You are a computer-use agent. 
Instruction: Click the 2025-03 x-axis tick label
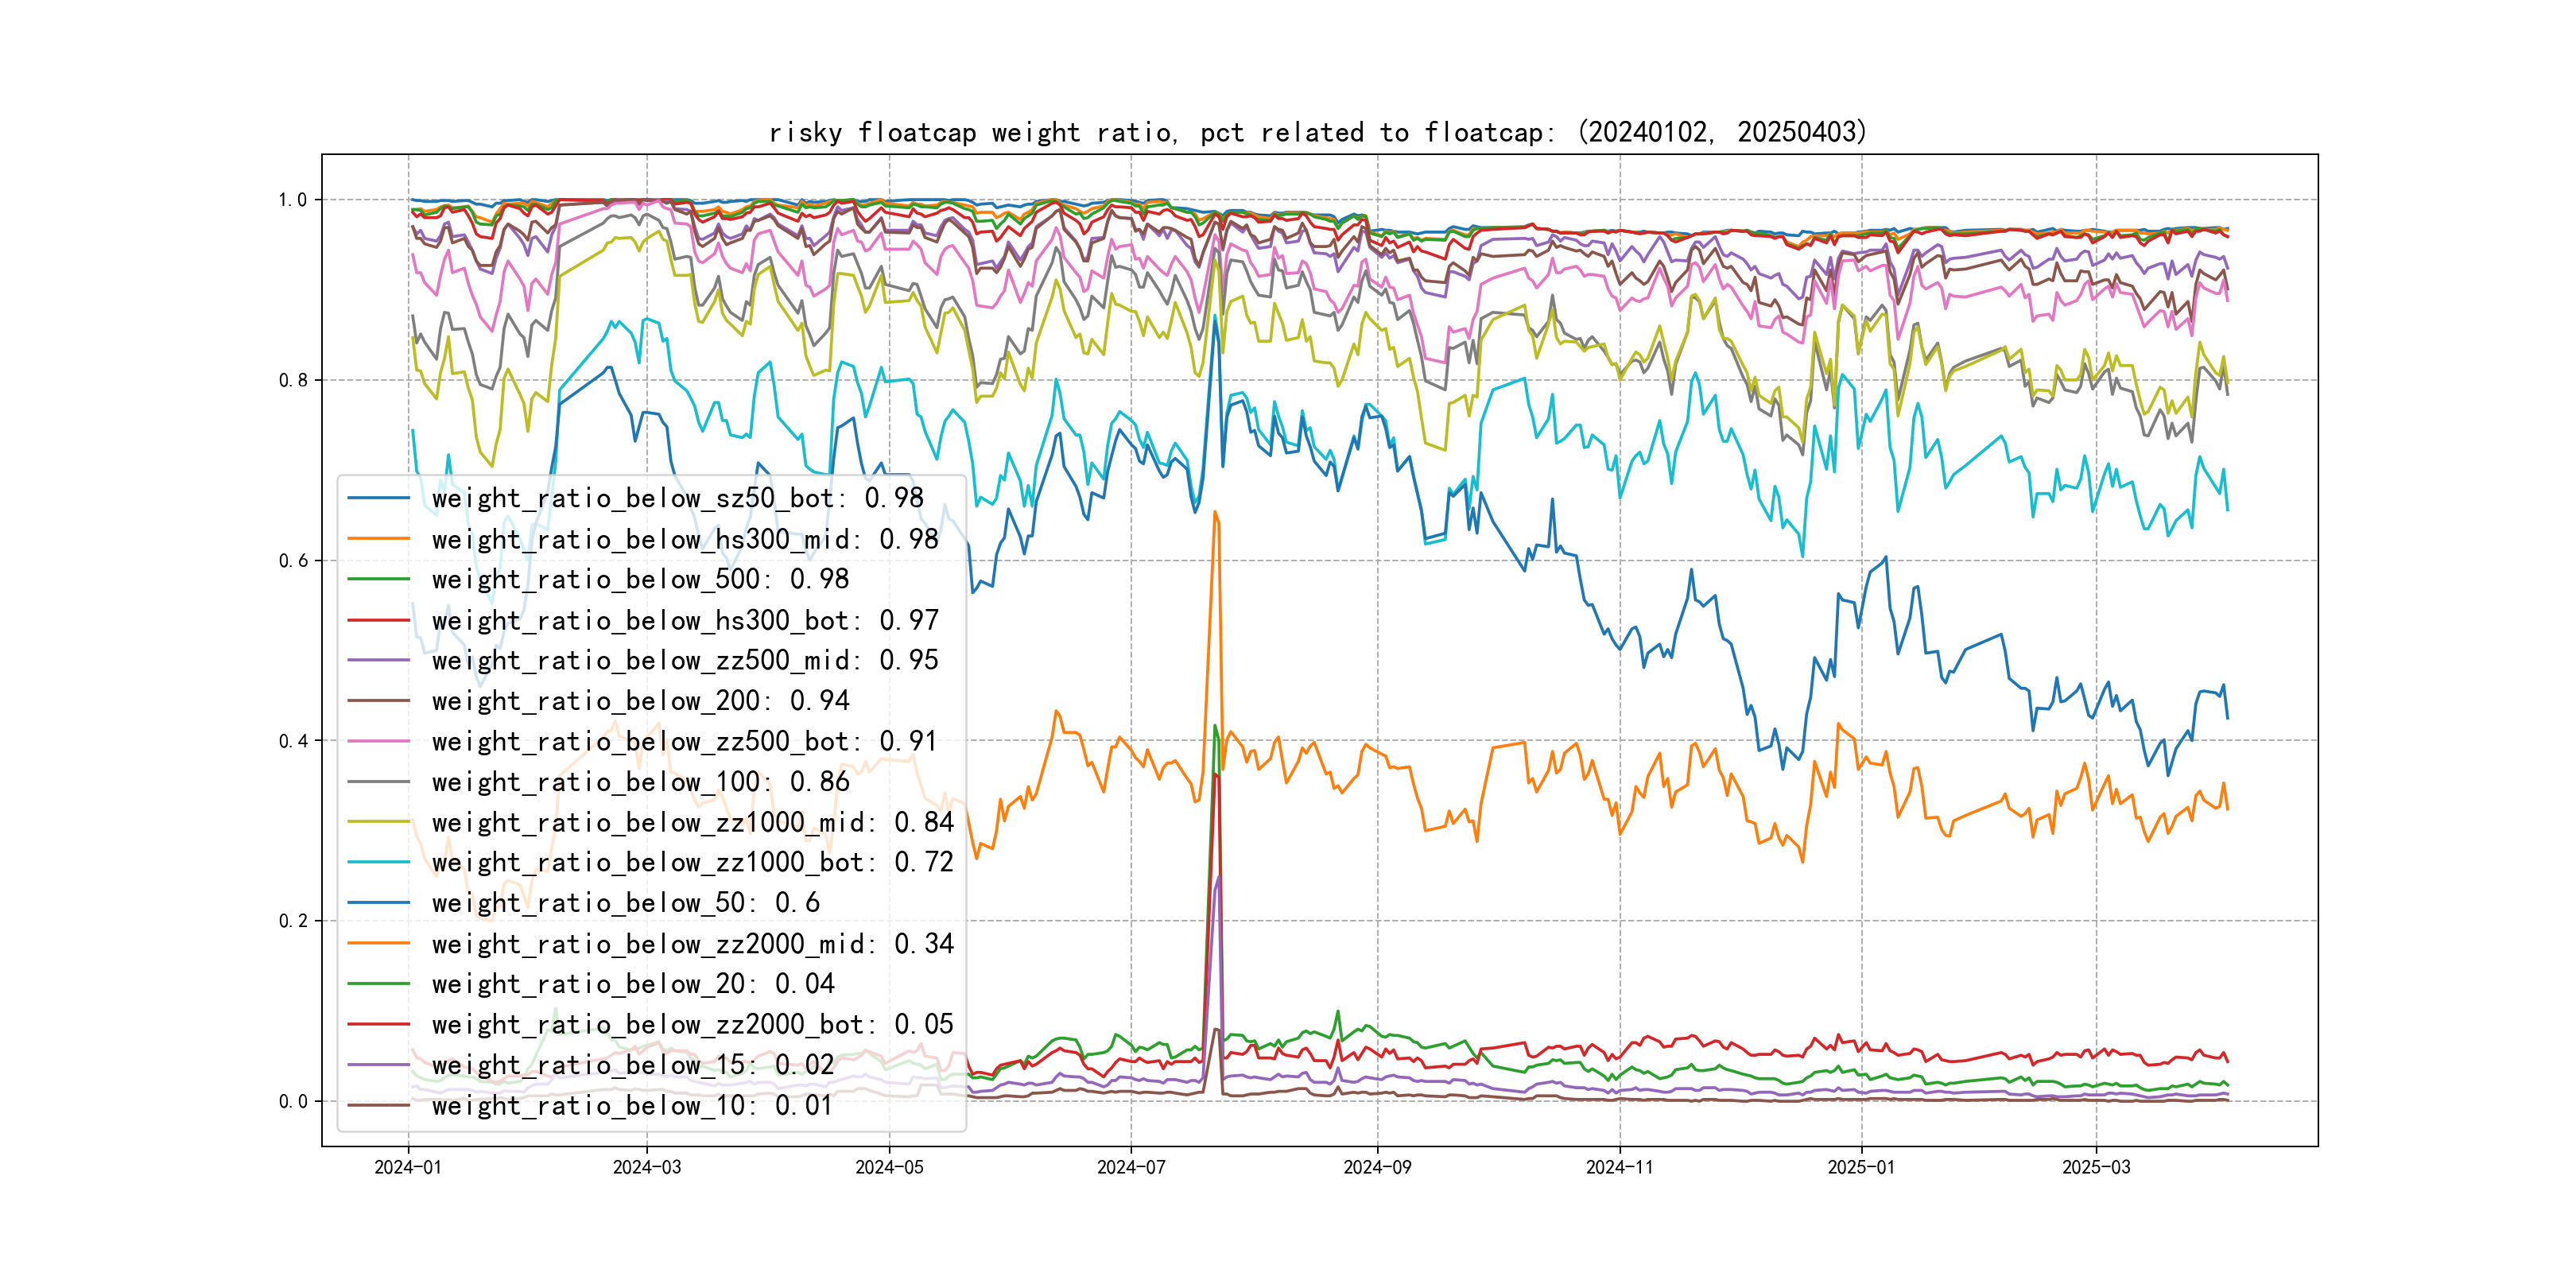click(2096, 1167)
